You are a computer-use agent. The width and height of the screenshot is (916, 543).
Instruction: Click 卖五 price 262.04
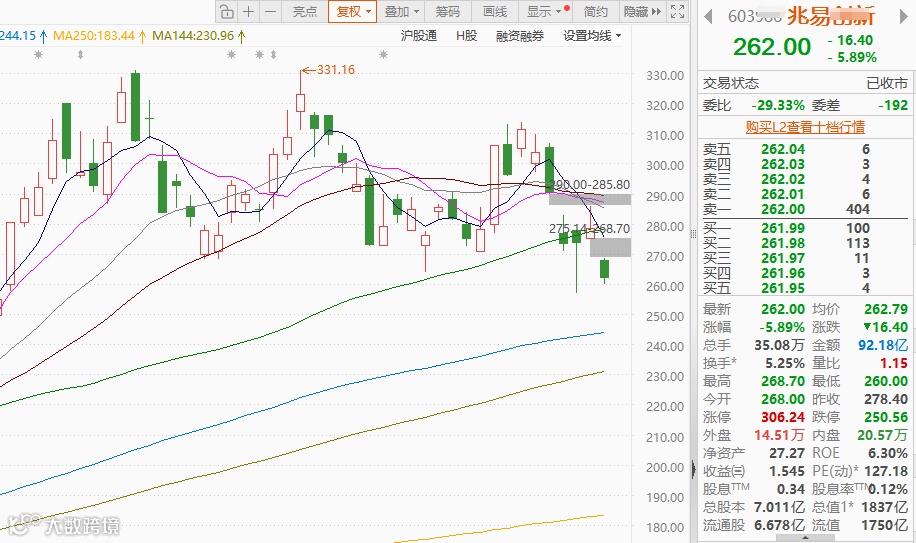[783, 149]
